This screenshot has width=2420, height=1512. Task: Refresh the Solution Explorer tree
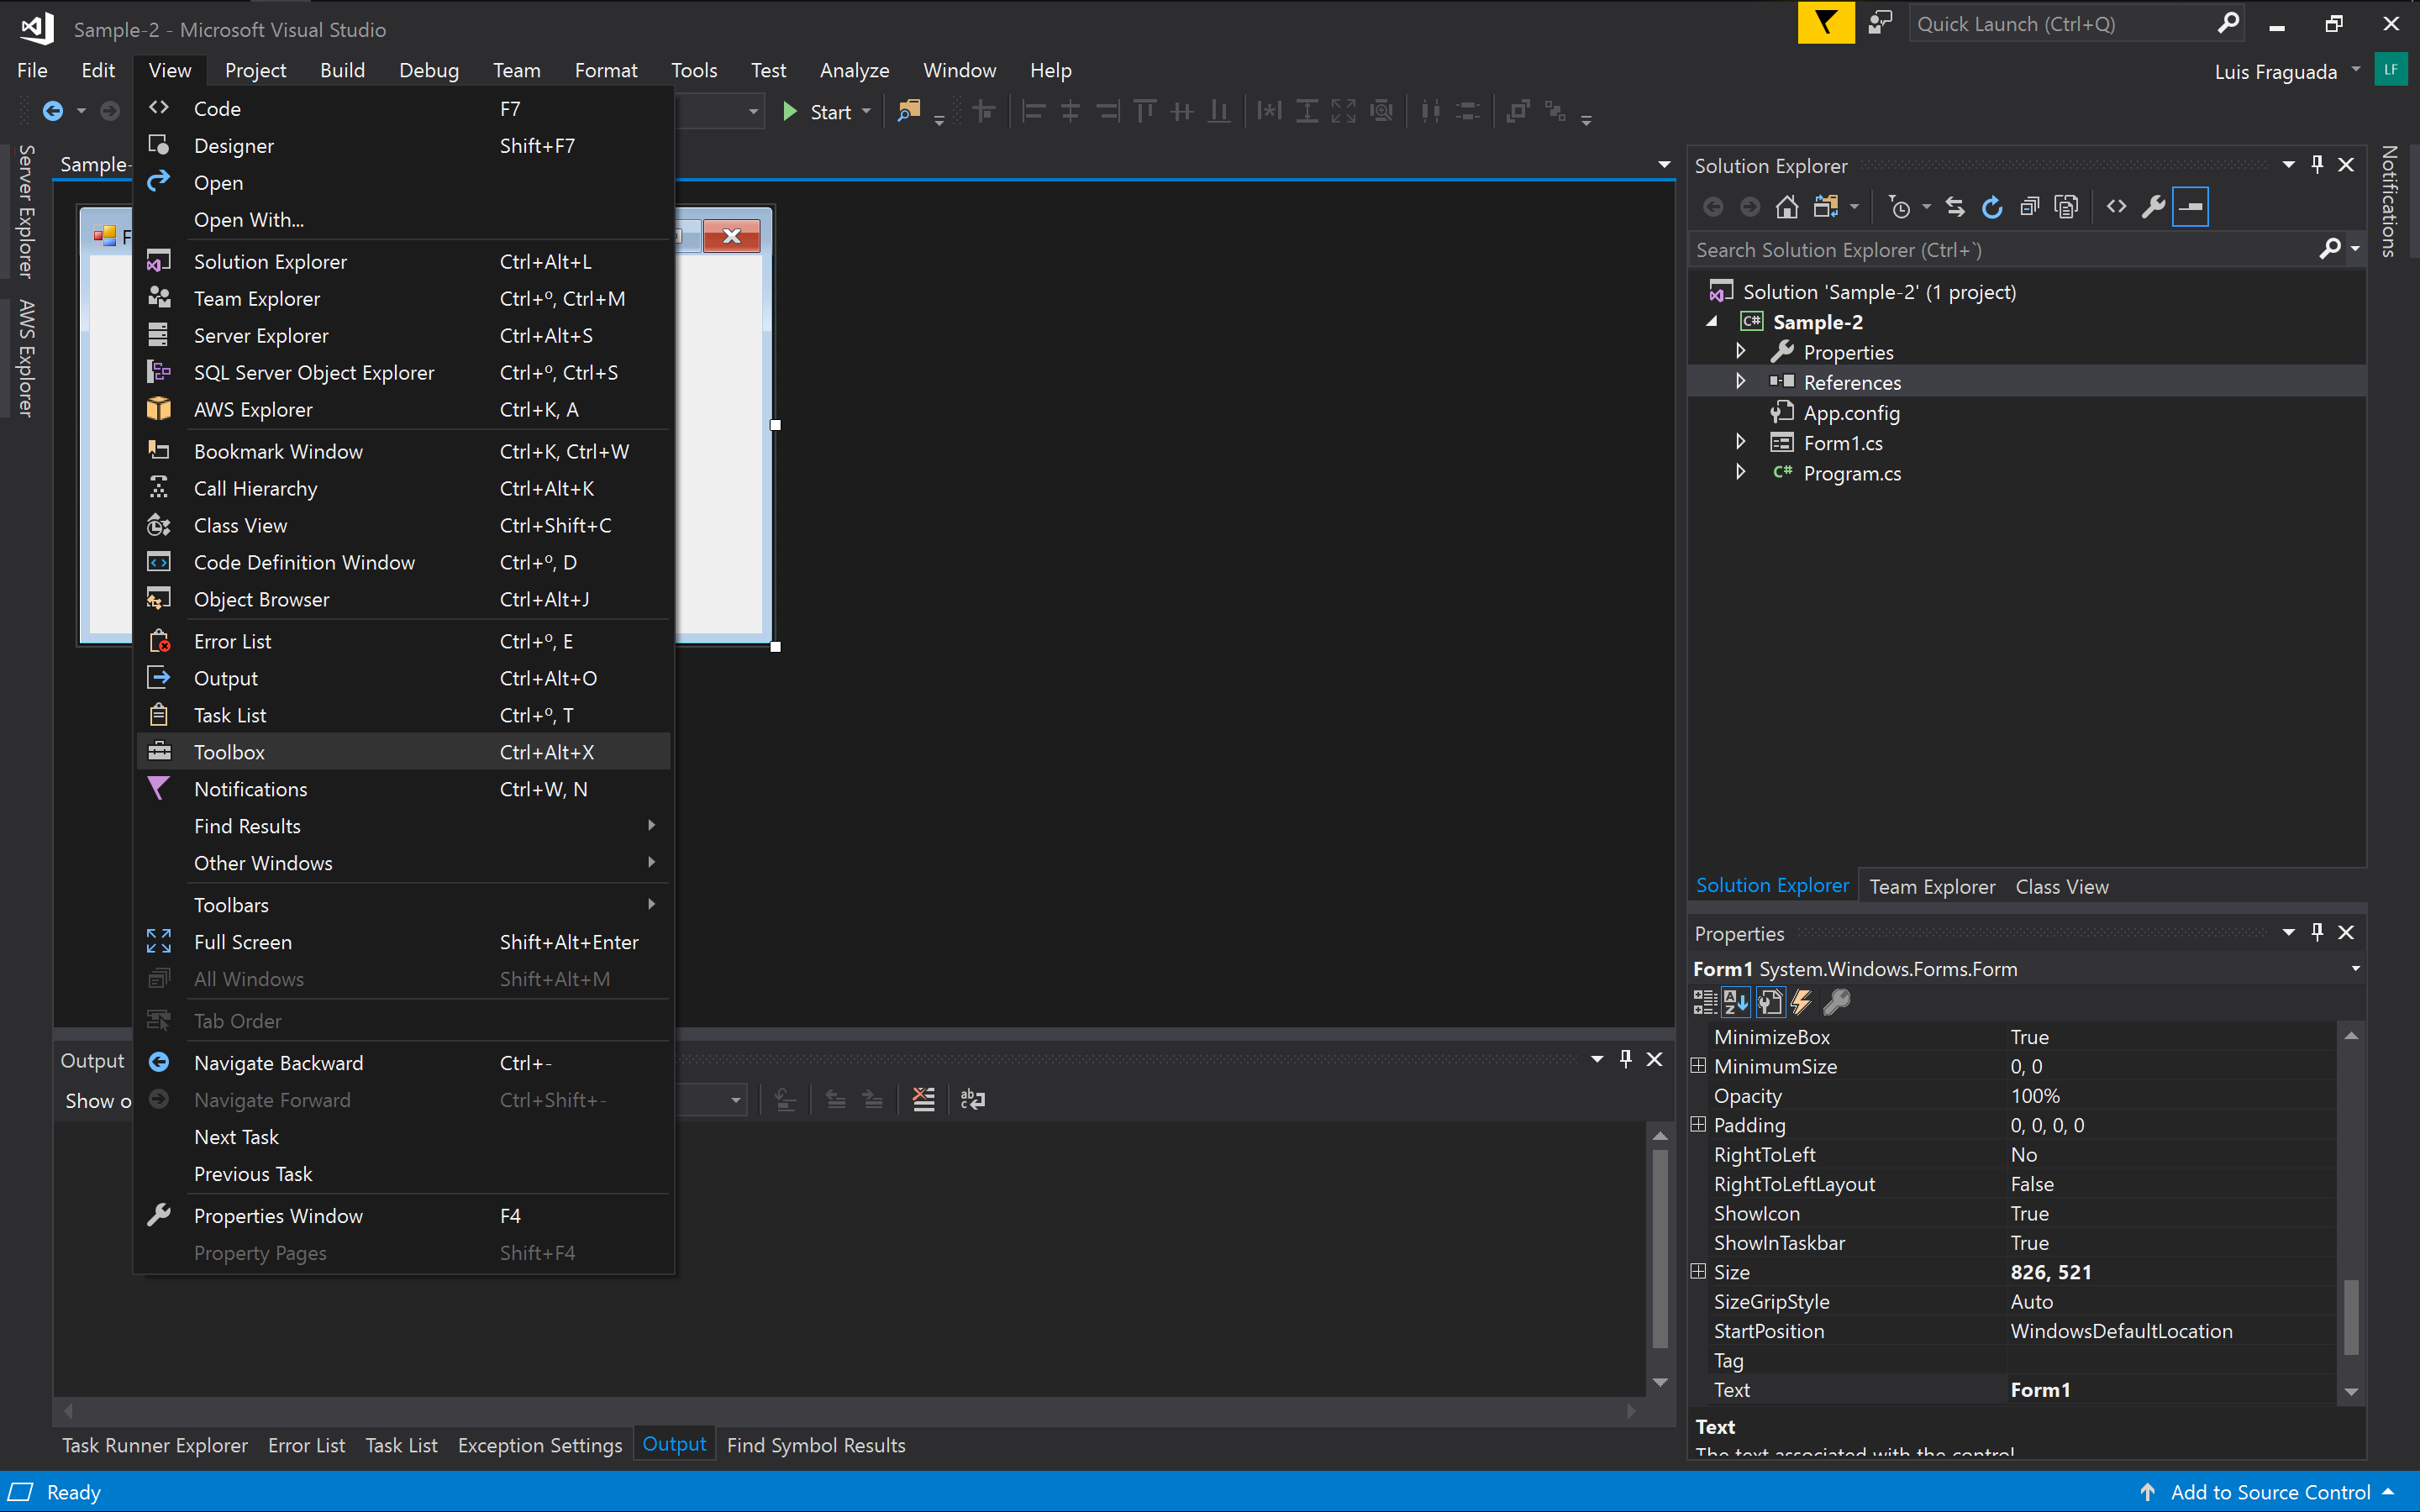point(1992,207)
